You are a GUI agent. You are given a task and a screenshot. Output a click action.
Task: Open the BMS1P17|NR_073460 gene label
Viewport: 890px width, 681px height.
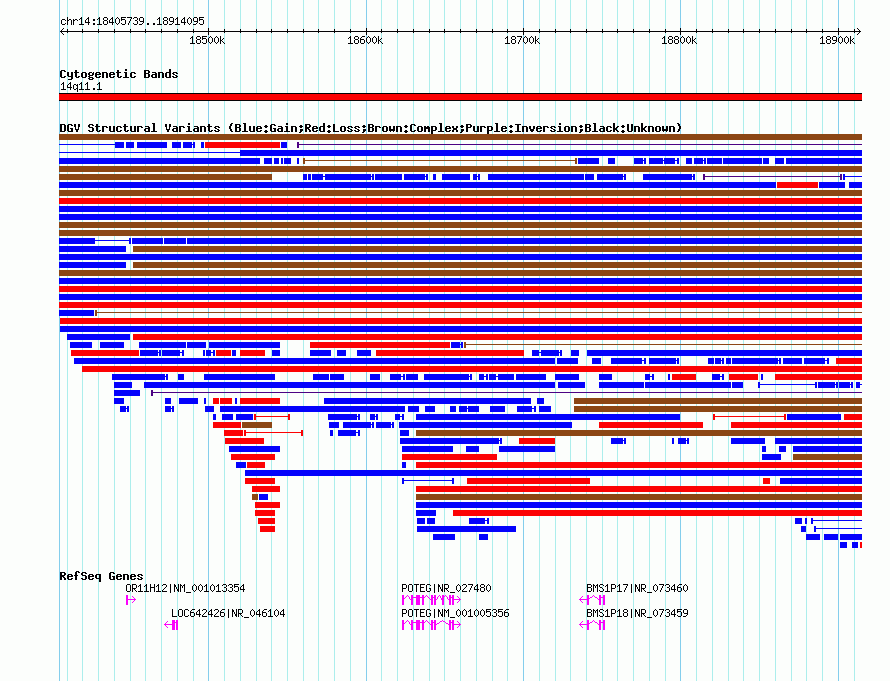point(637,588)
